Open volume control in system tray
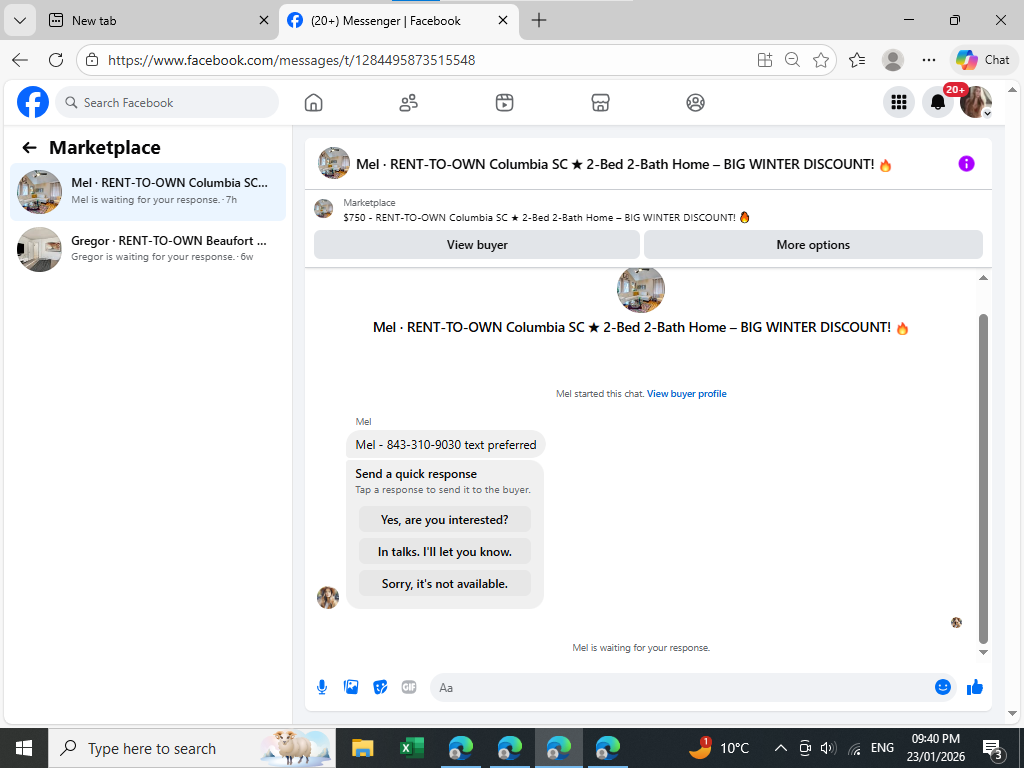Image resolution: width=1024 pixels, height=768 pixels. (x=828, y=748)
